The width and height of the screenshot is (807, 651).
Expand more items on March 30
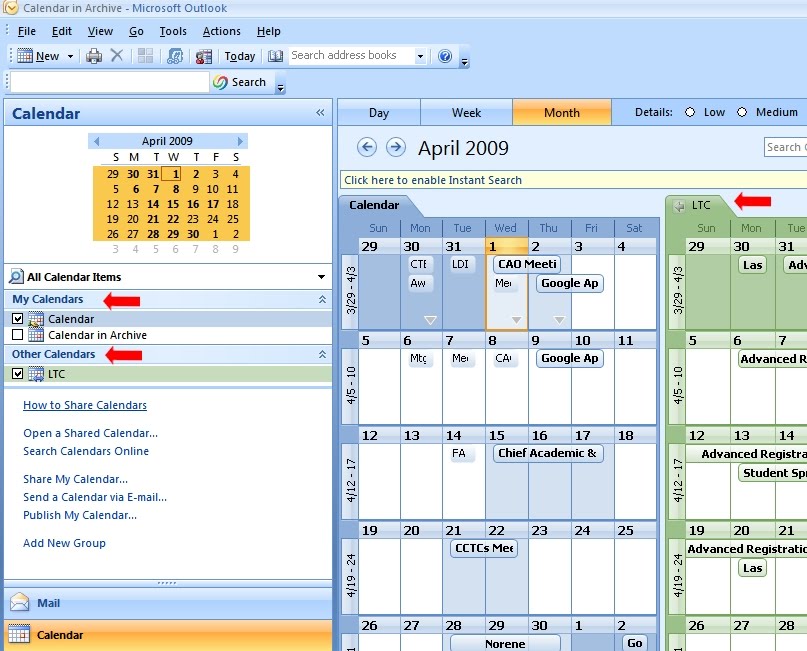[430, 320]
